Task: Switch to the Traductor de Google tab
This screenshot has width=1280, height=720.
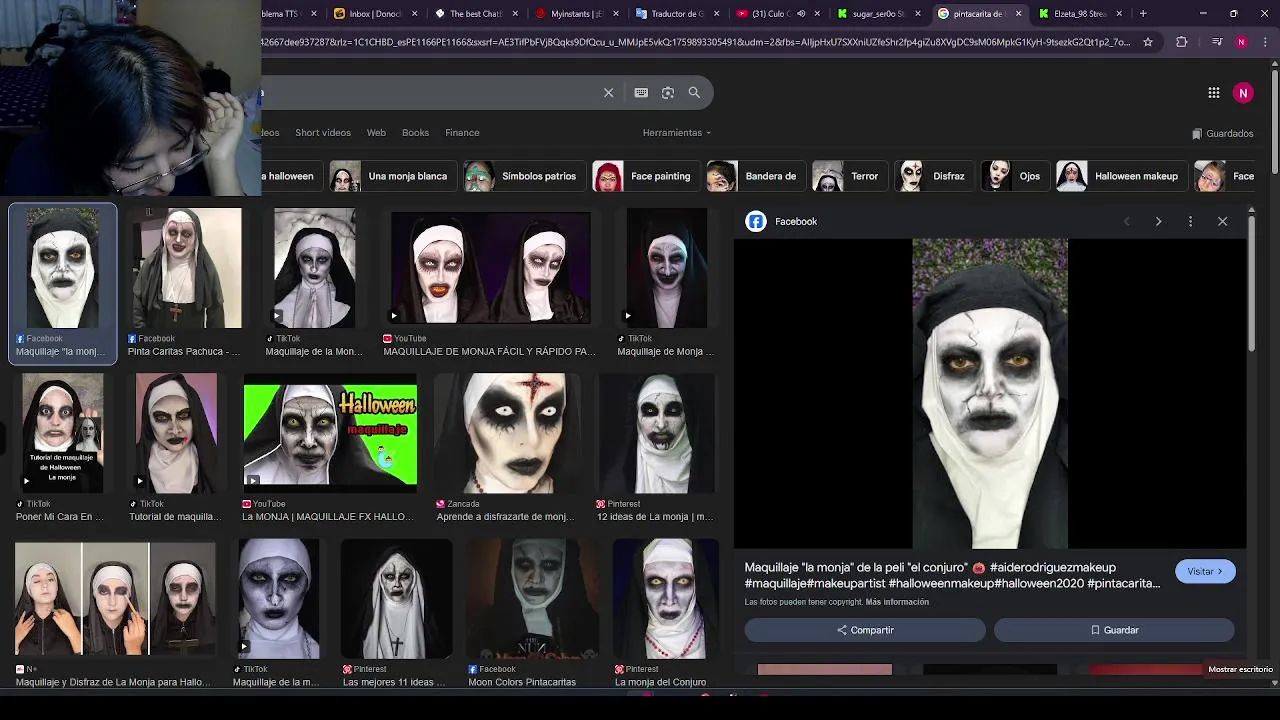Action: coord(678,14)
